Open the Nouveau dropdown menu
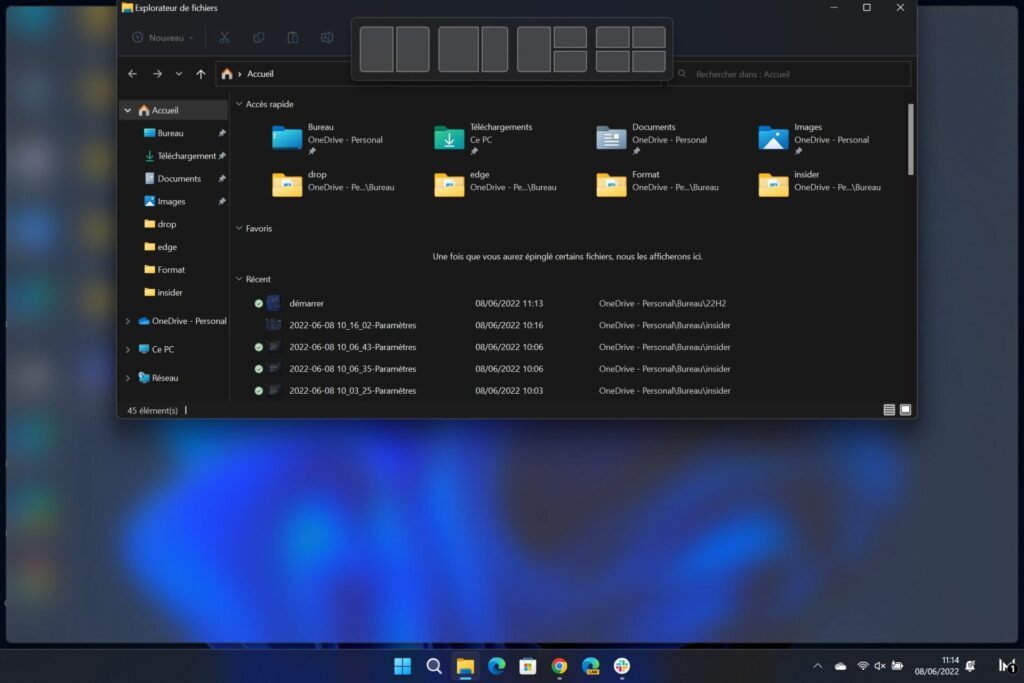The image size is (1024, 683). [164, 38]
